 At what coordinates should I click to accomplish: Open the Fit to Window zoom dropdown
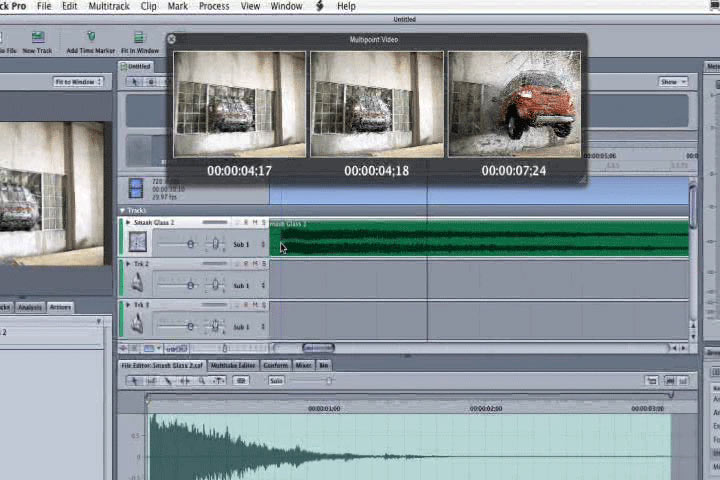78,82
